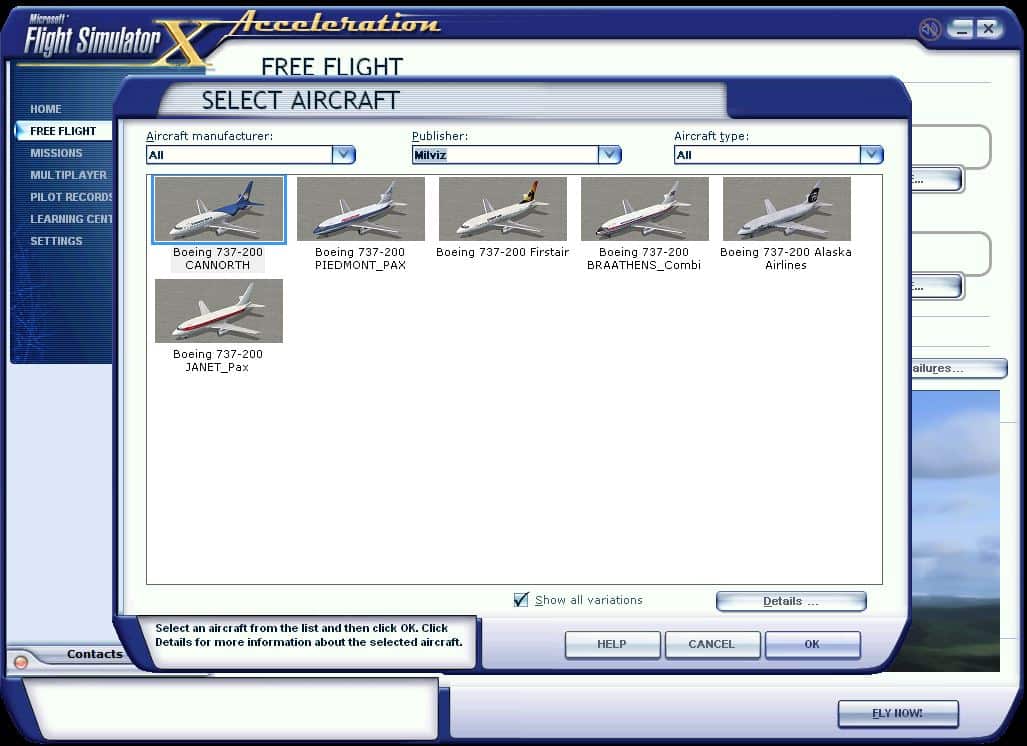Image resolution: width=1027 pixels, height=746 pixels.
Task: Select the Boeing 737-200 CANNORTH aircraft thumbnail
Action: (x=218, y=209)
